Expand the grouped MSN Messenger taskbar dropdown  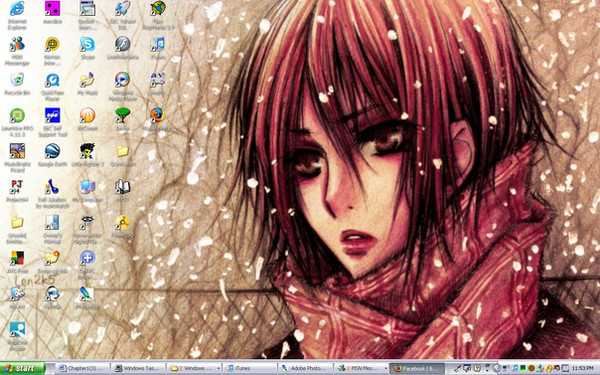click(386, 368)
